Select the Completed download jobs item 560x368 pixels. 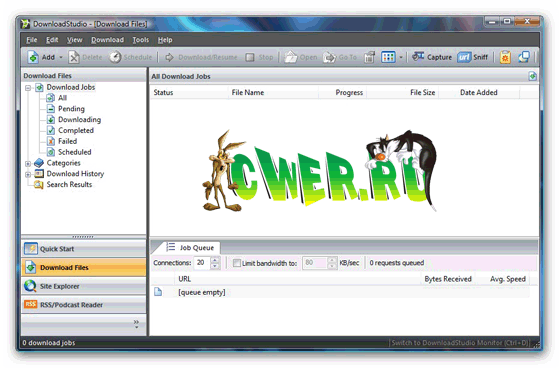[76, 130]
